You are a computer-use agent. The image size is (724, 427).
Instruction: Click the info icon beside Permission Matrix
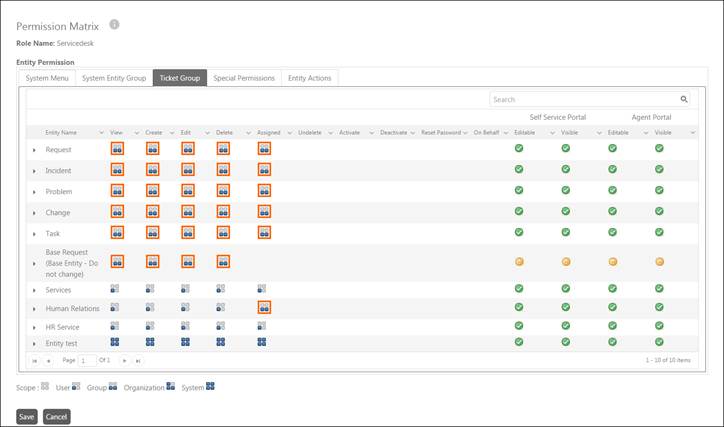coord(114,24)
